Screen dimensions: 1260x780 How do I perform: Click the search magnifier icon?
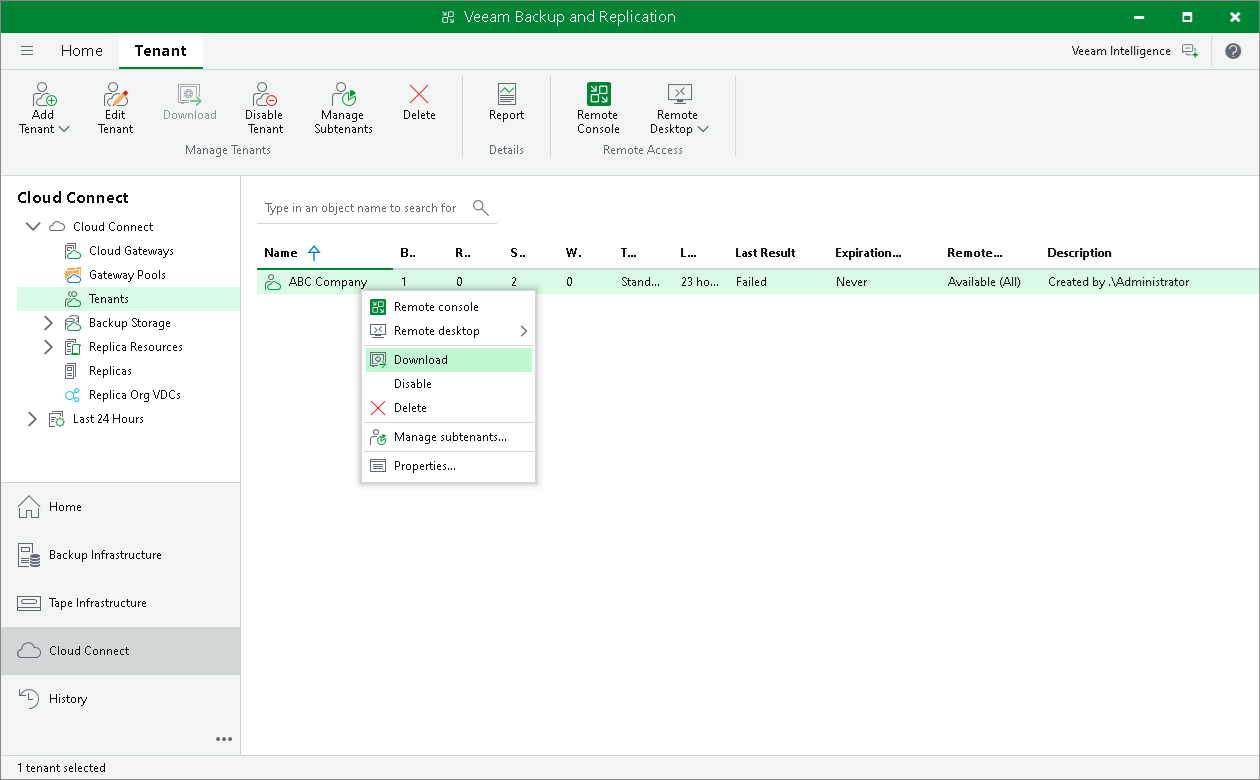click(481, 208)
